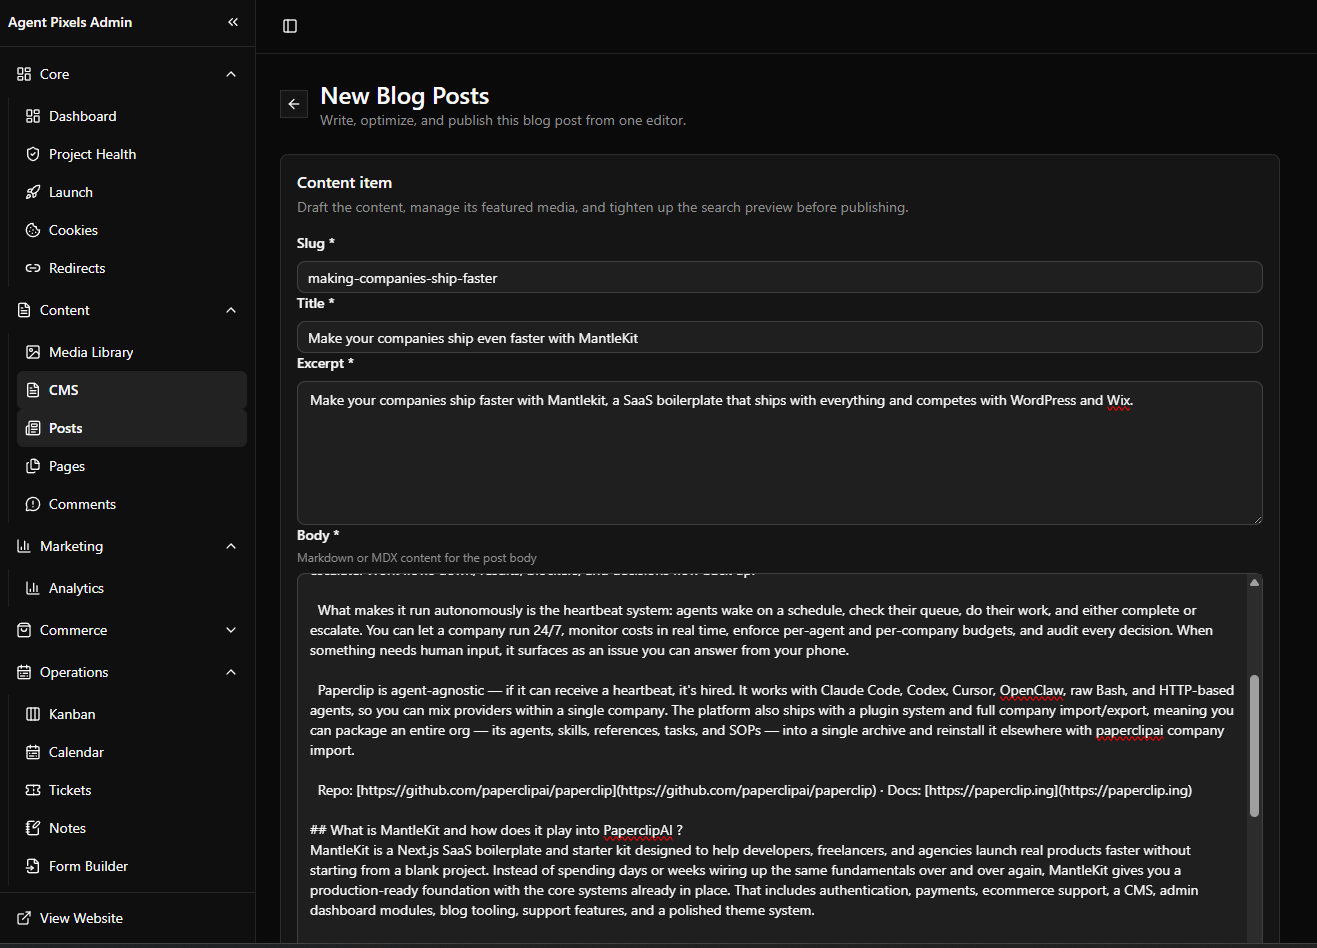Open Project Health page
The width and height of the screenshot is (1317, 948).
click(132, 154)
